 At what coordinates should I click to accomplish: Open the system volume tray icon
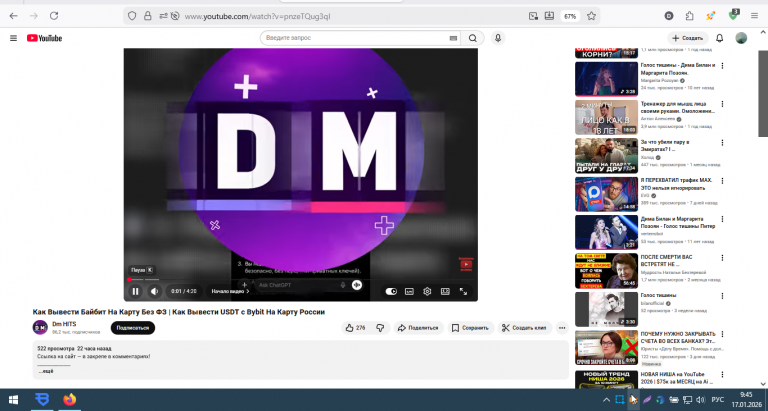[x=700, y=400]
